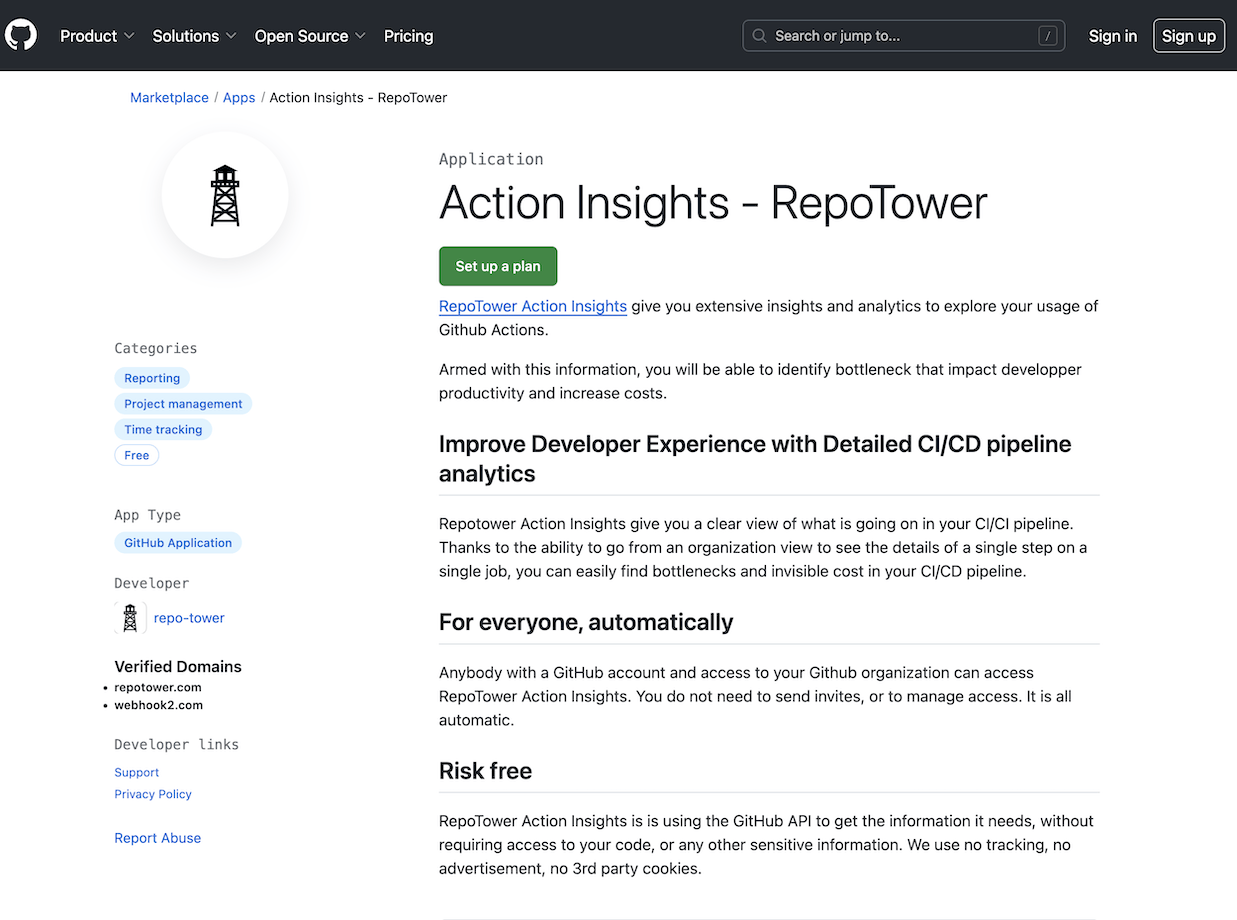Image resolution: width=1237 pixels, height=920 pixels.
Task: Select the Reporting category badge
Action: [x=151, y=378]
